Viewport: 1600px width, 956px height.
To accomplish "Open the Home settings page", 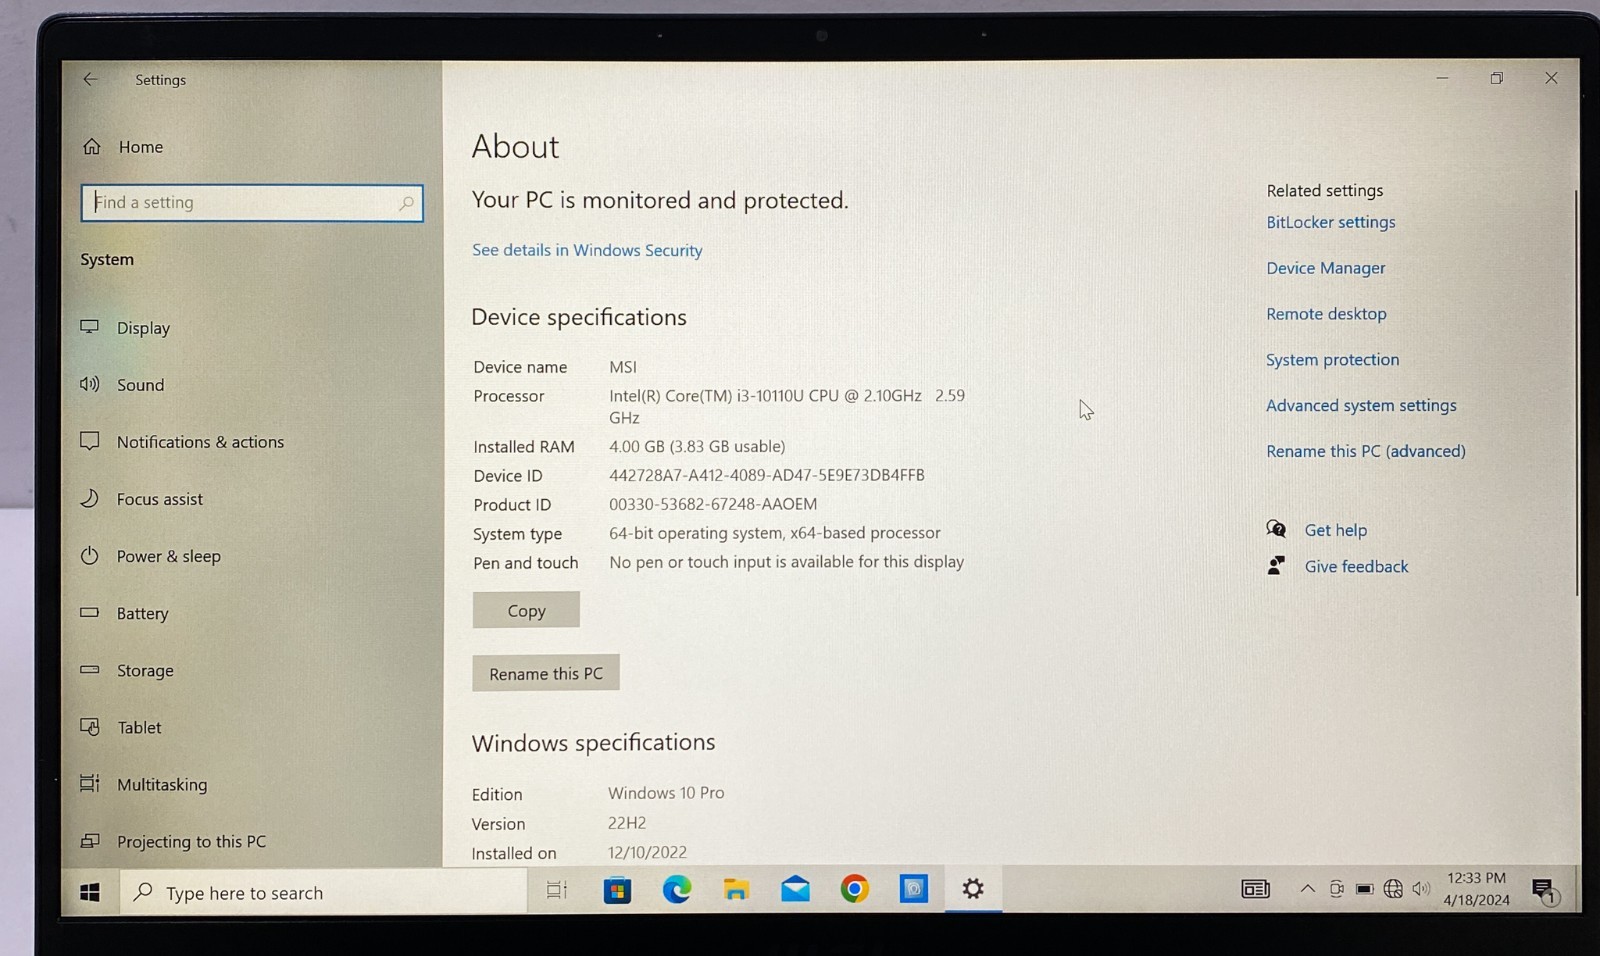I will pos(123,147).
